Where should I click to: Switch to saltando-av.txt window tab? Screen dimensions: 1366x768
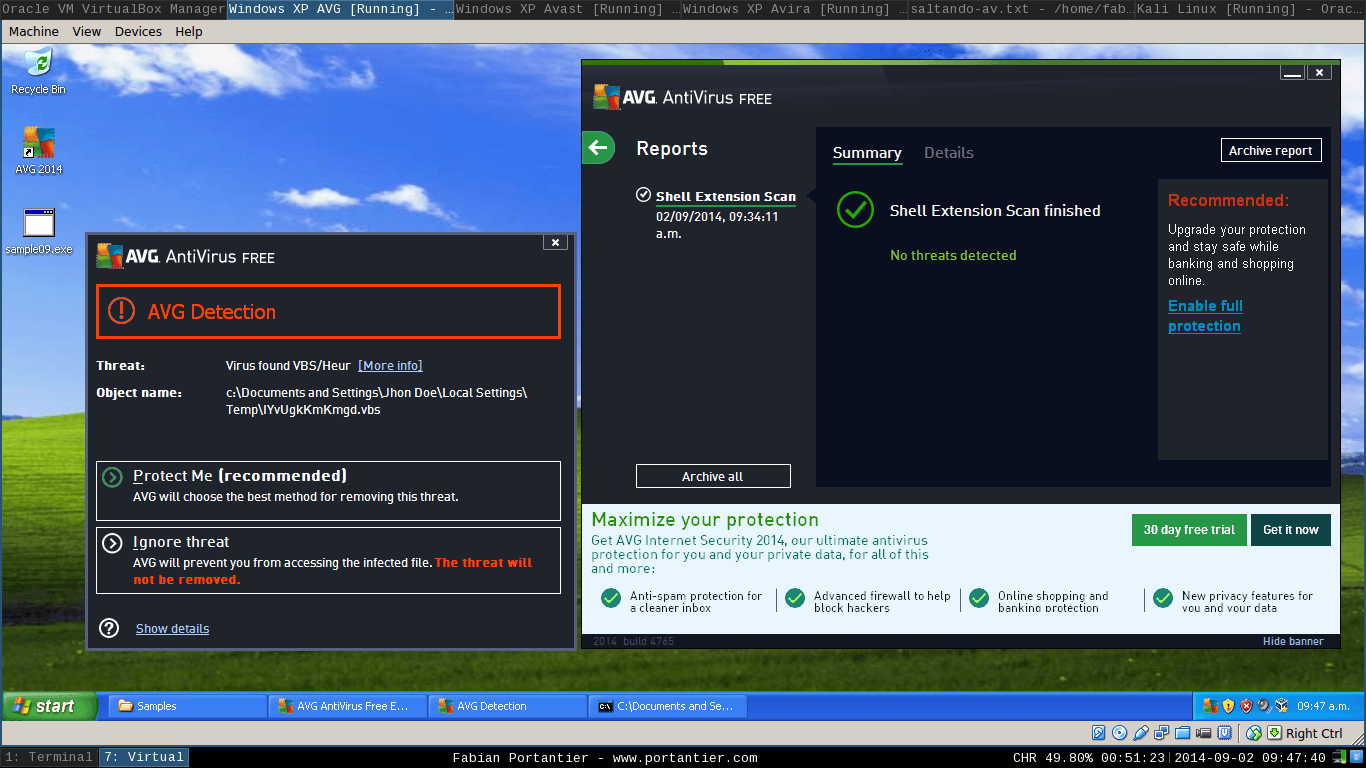pos(1023,9)
